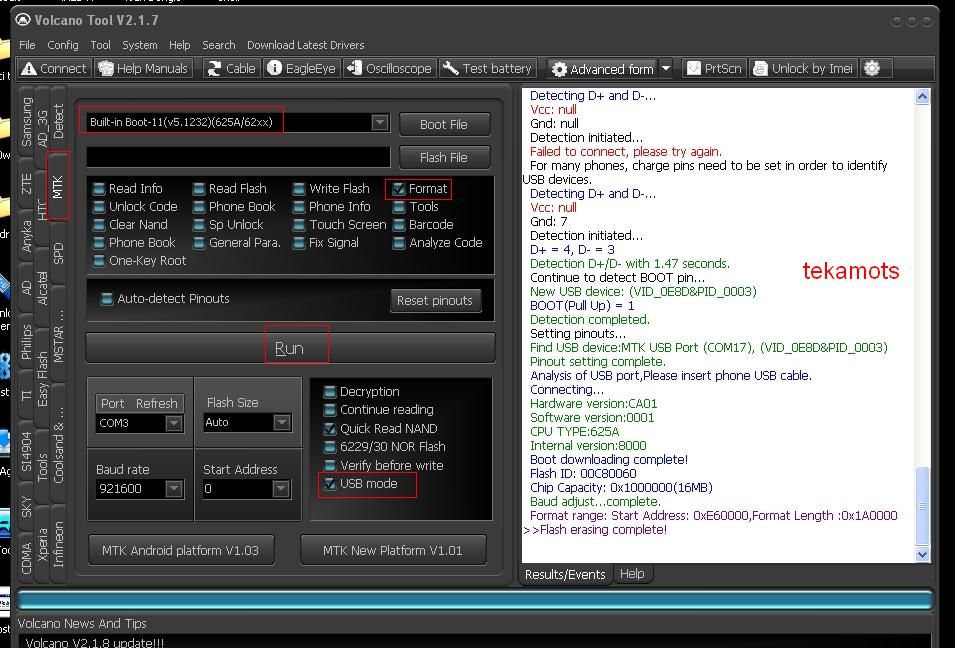
Task: Click the settings gear toolbar icon
Action: 872,68
